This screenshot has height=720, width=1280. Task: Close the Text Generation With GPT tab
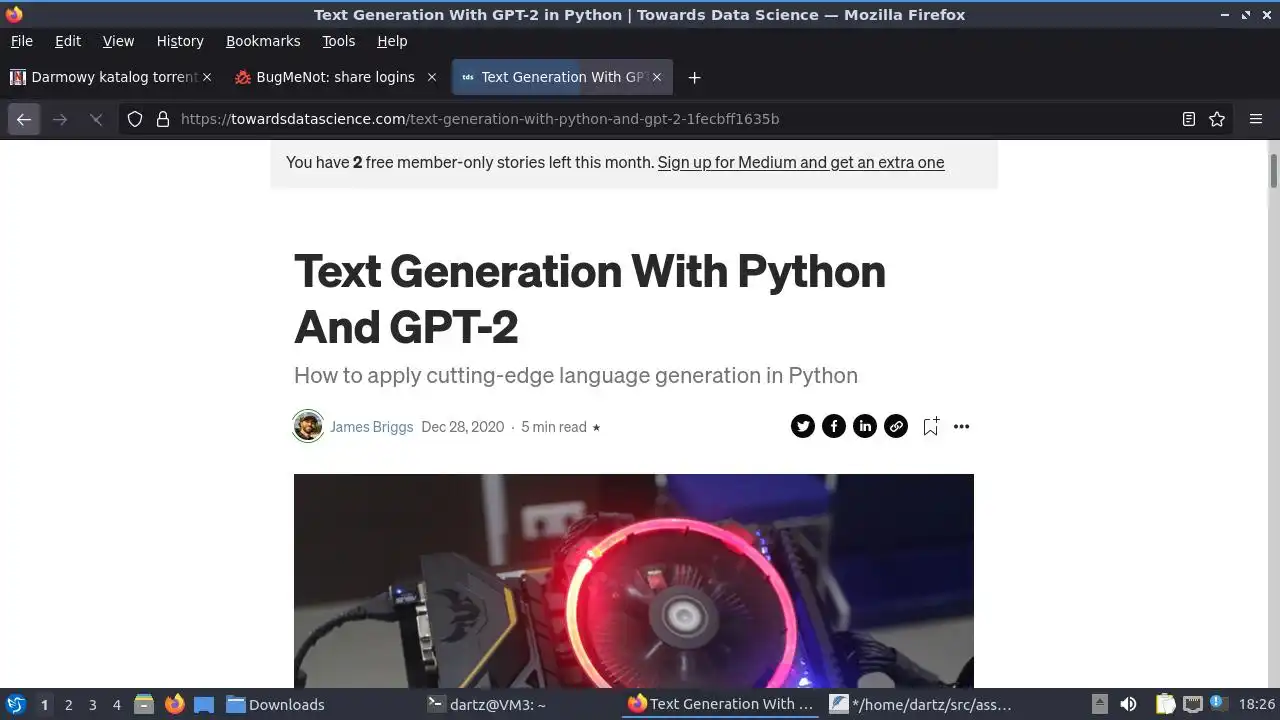(656, 77)
